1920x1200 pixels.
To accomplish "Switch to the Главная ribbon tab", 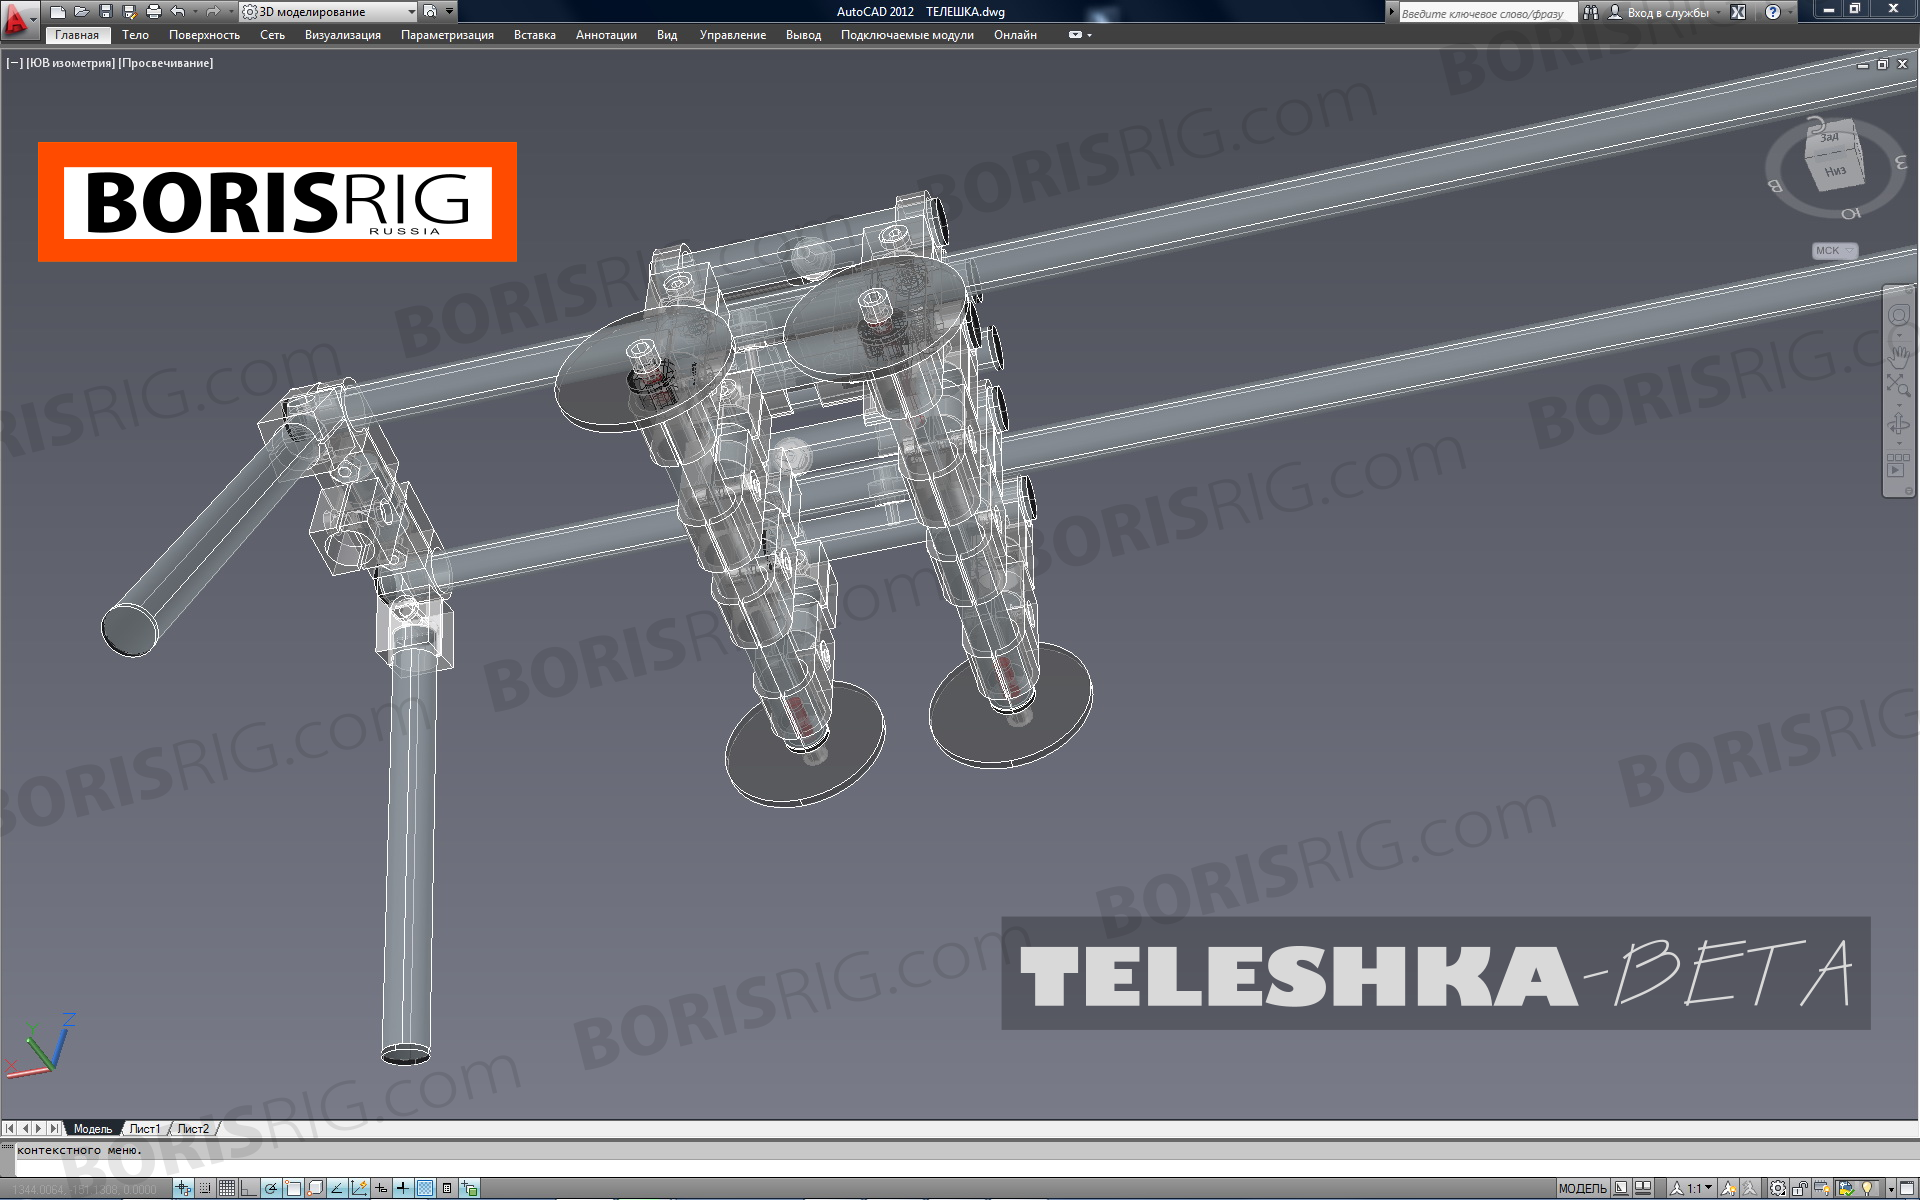I will pyautogui.click(x=77, y=35).
